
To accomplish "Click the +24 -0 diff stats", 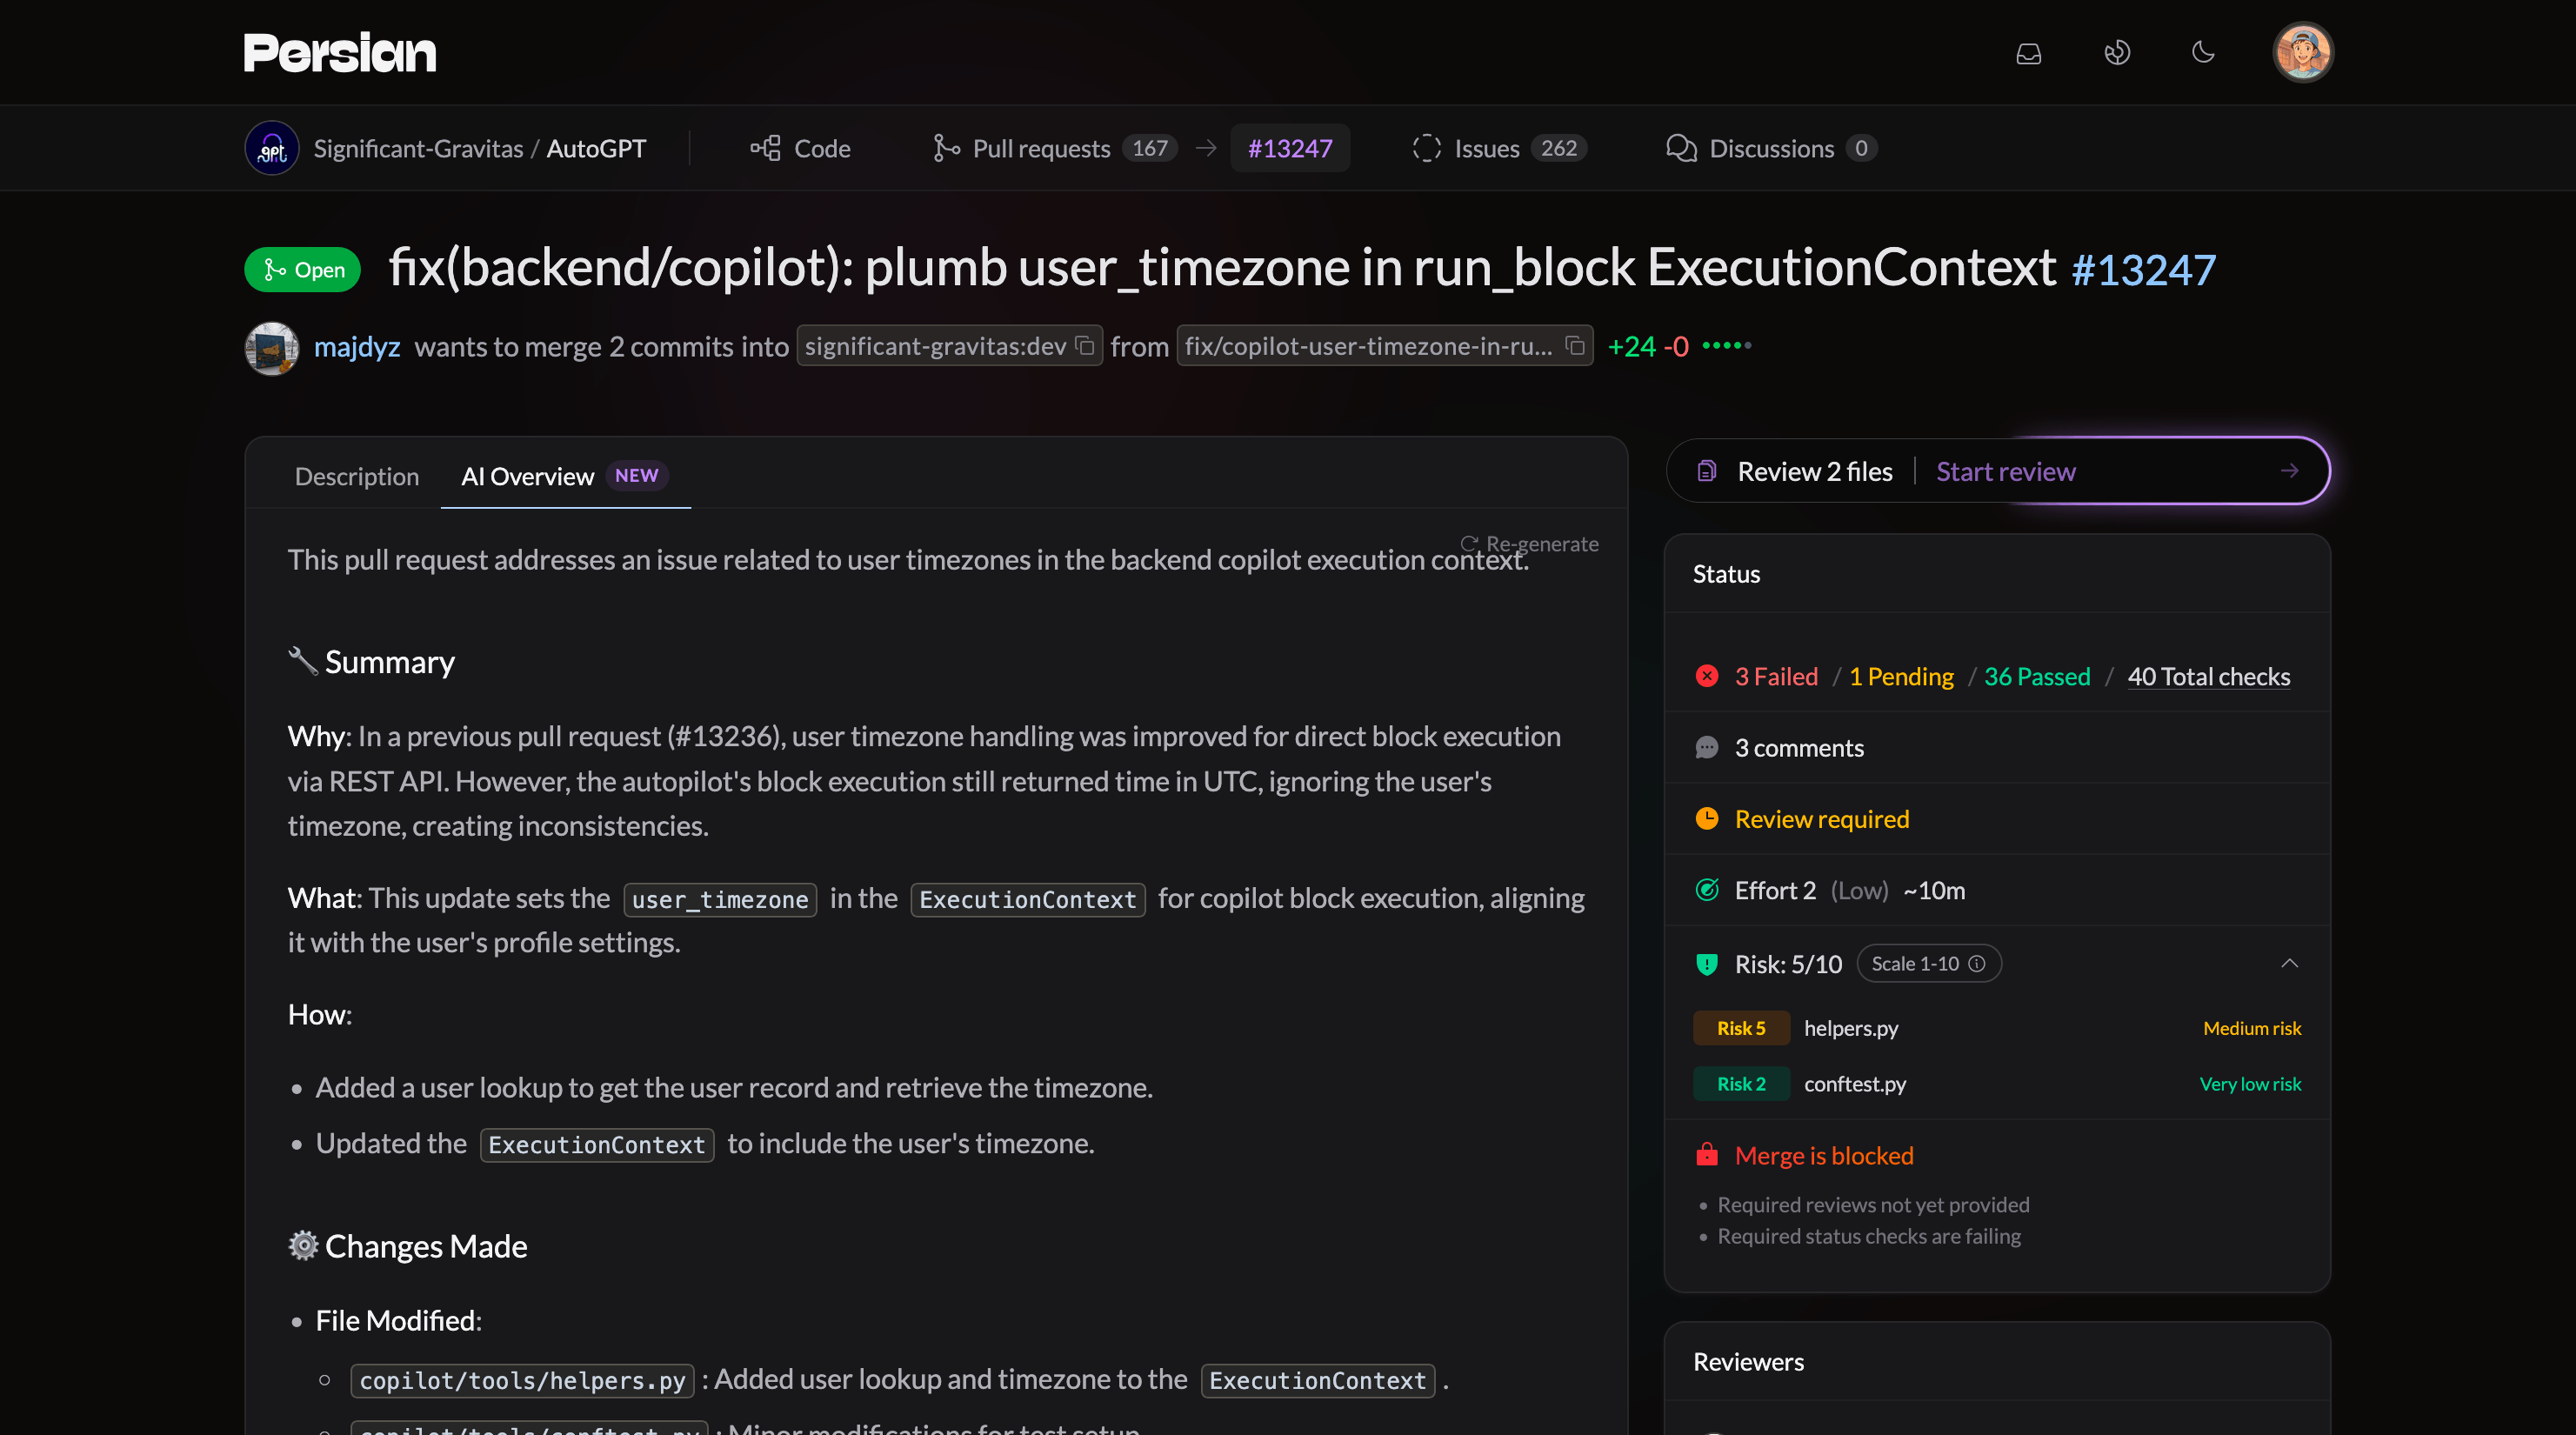I will [1648, 346].
